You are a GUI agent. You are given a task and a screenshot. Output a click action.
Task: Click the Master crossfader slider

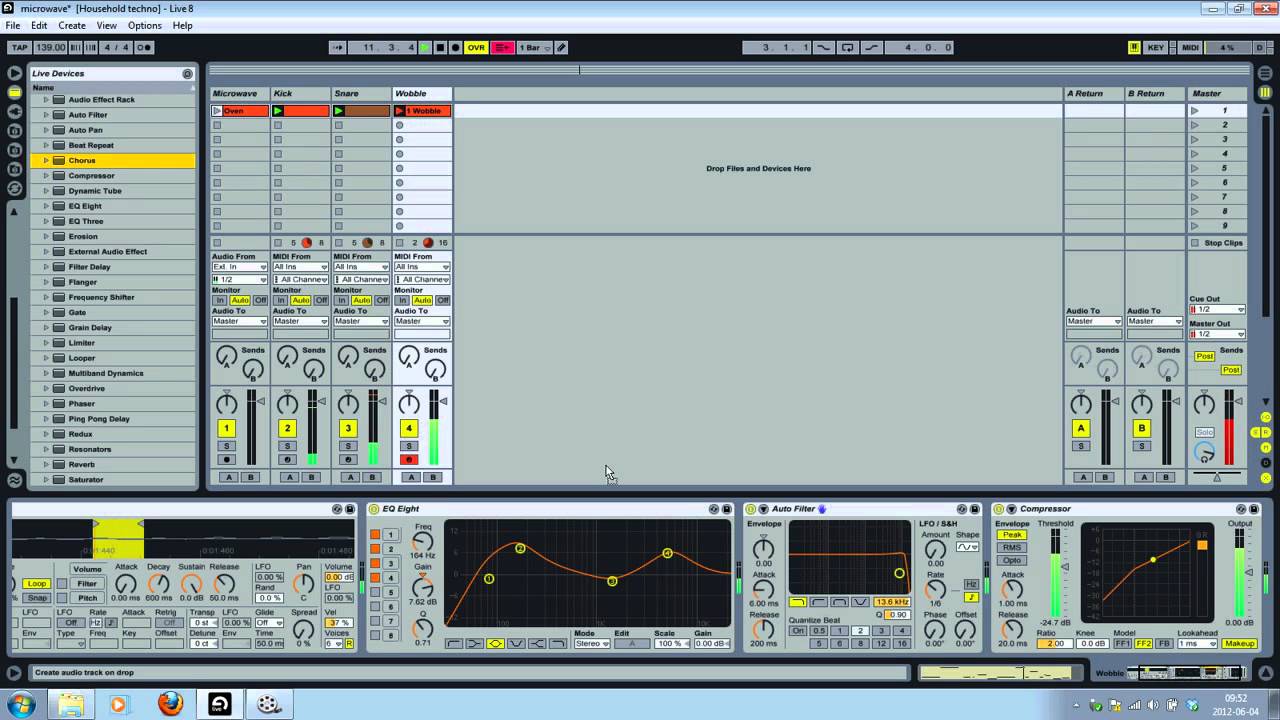[x=1217, y=476]
